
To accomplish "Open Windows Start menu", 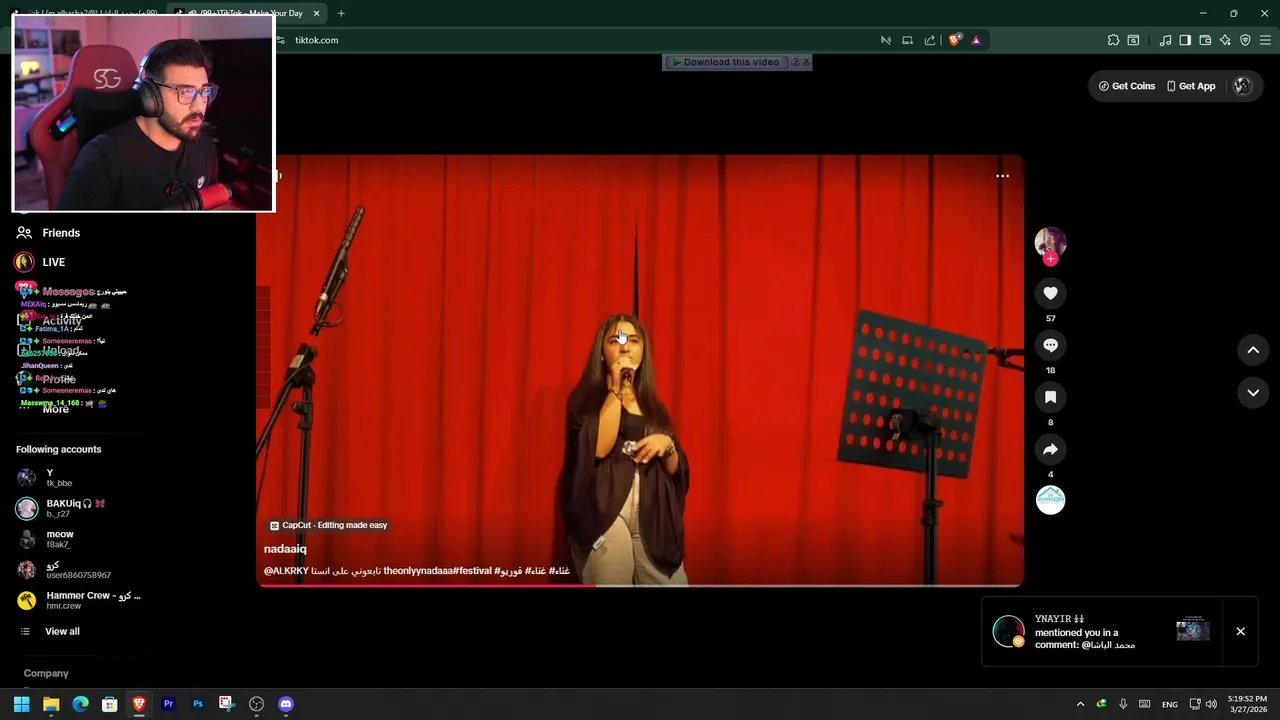I will tap(21, 704).
